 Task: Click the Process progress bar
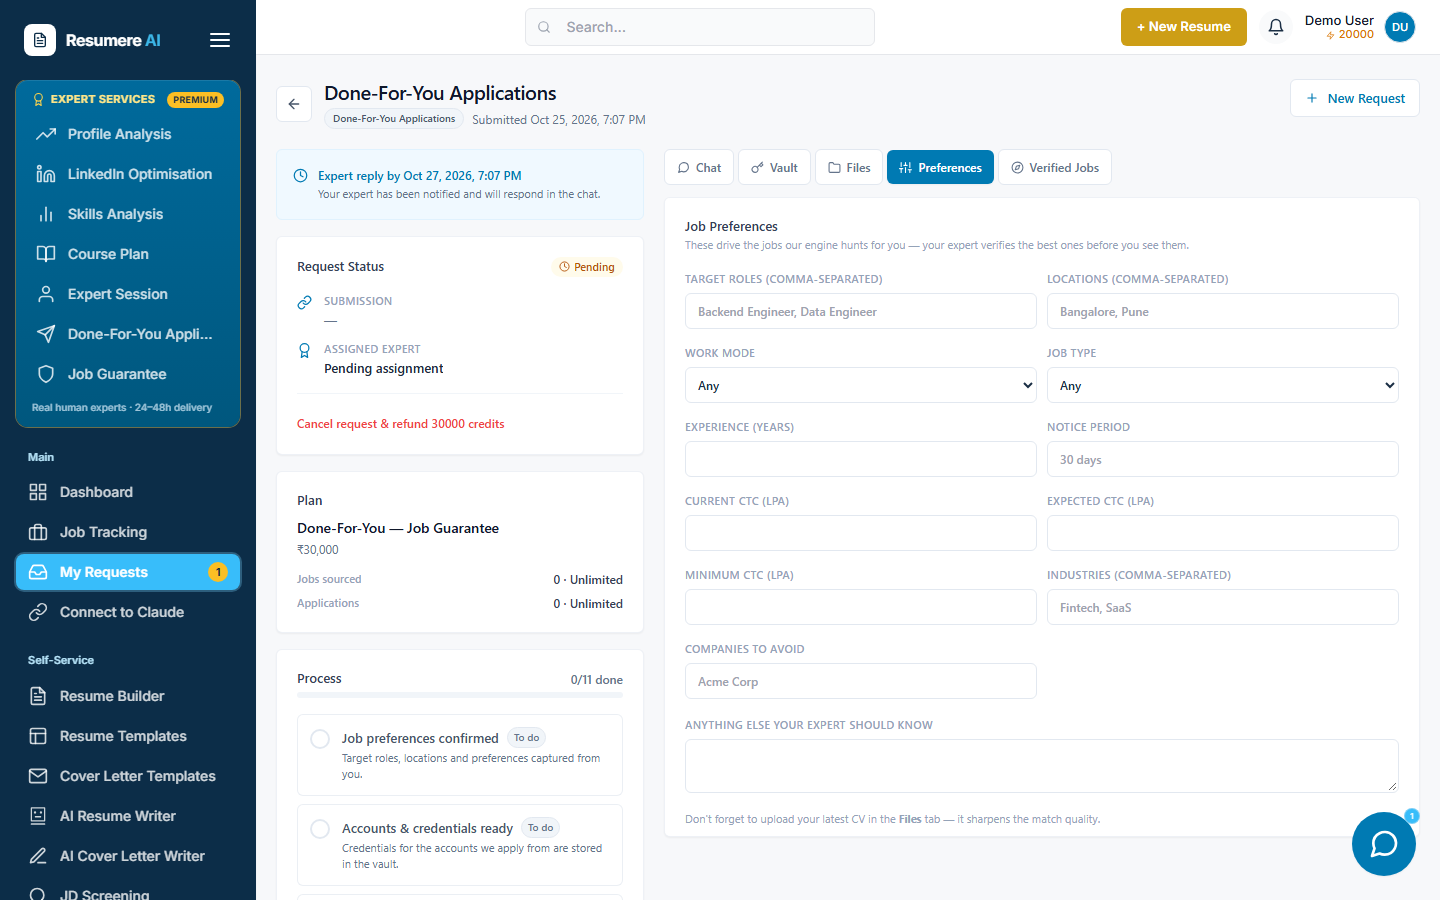(460, 695)
